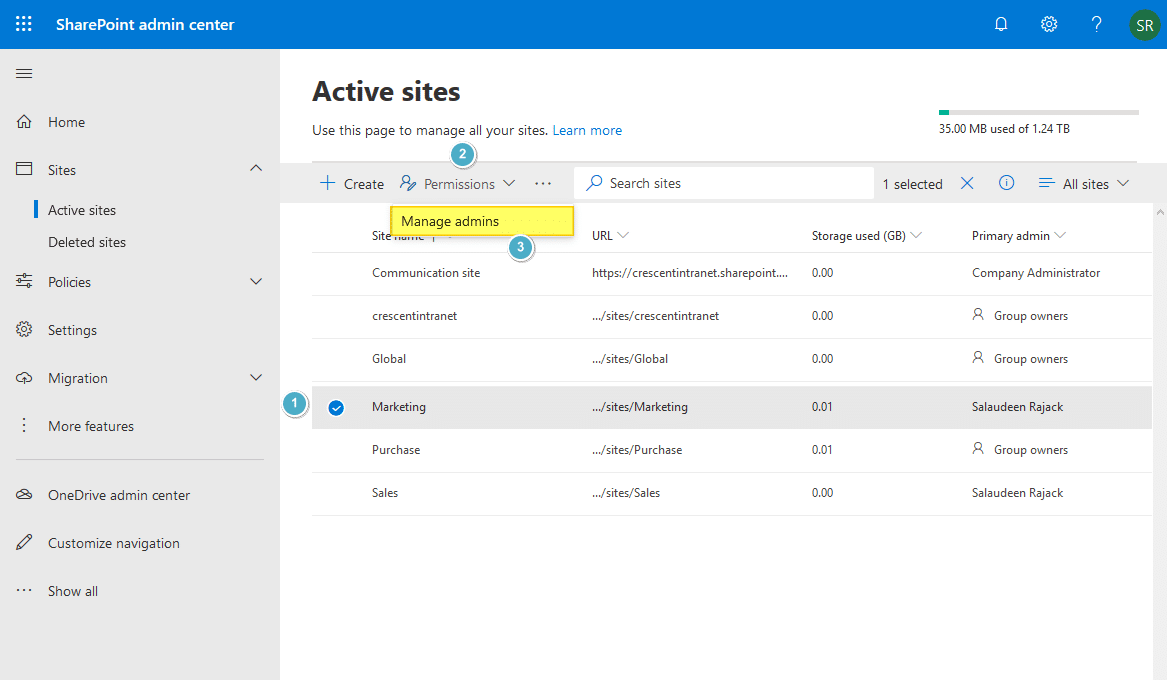Screen dimensions: 1167x680
Task: Open the Help question mark
Action: click(x=1096, y=23)
